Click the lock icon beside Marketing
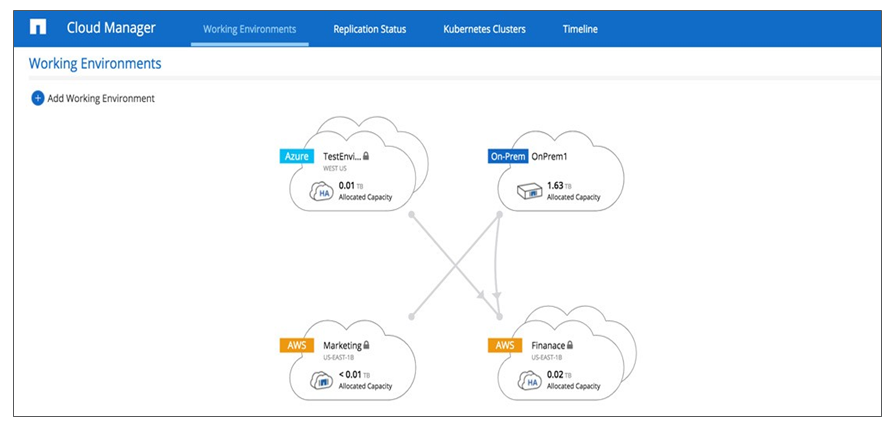The width and height of the screenshot is (896, 431). tap(366, 345)
